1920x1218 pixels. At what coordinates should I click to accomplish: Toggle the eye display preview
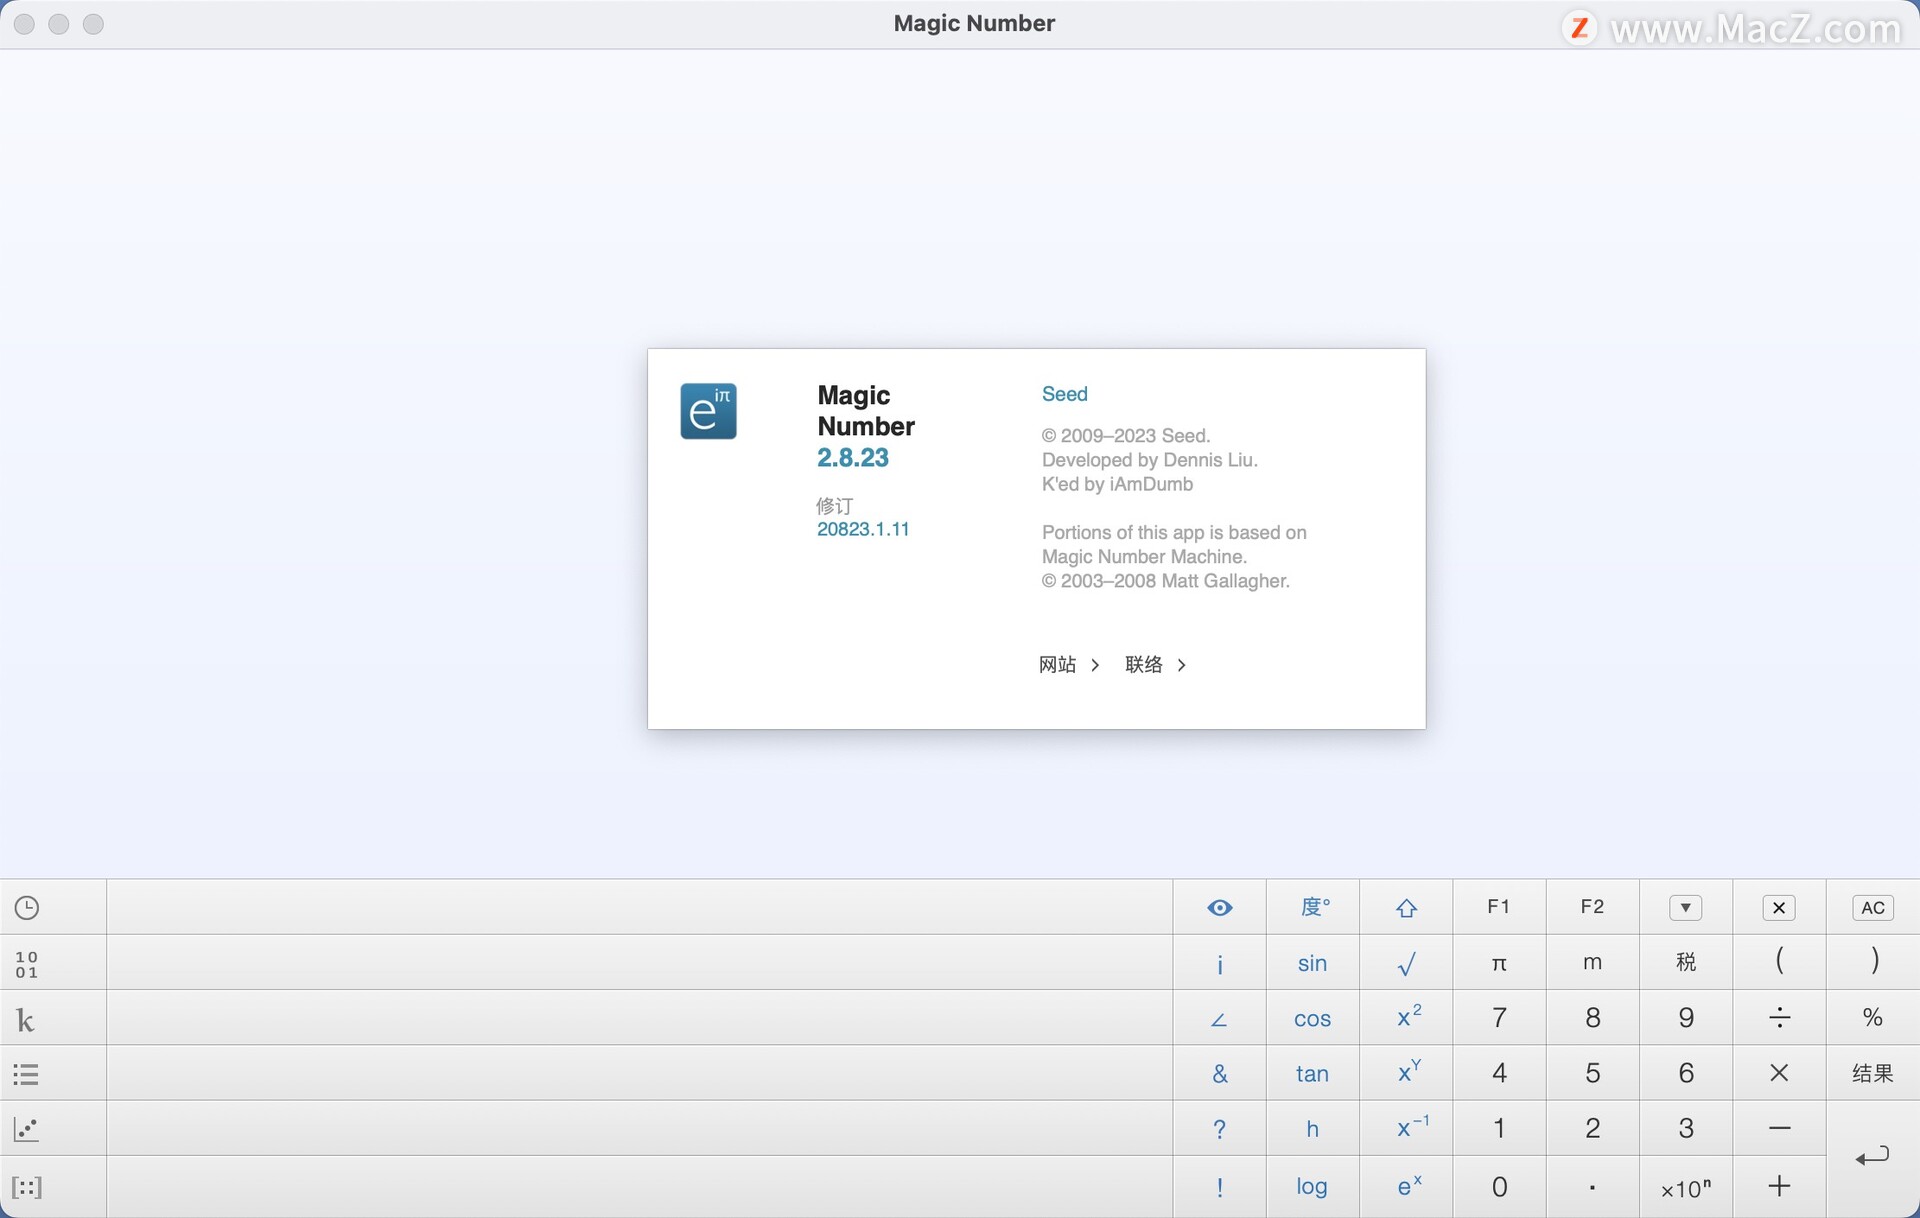(1219, 907)
